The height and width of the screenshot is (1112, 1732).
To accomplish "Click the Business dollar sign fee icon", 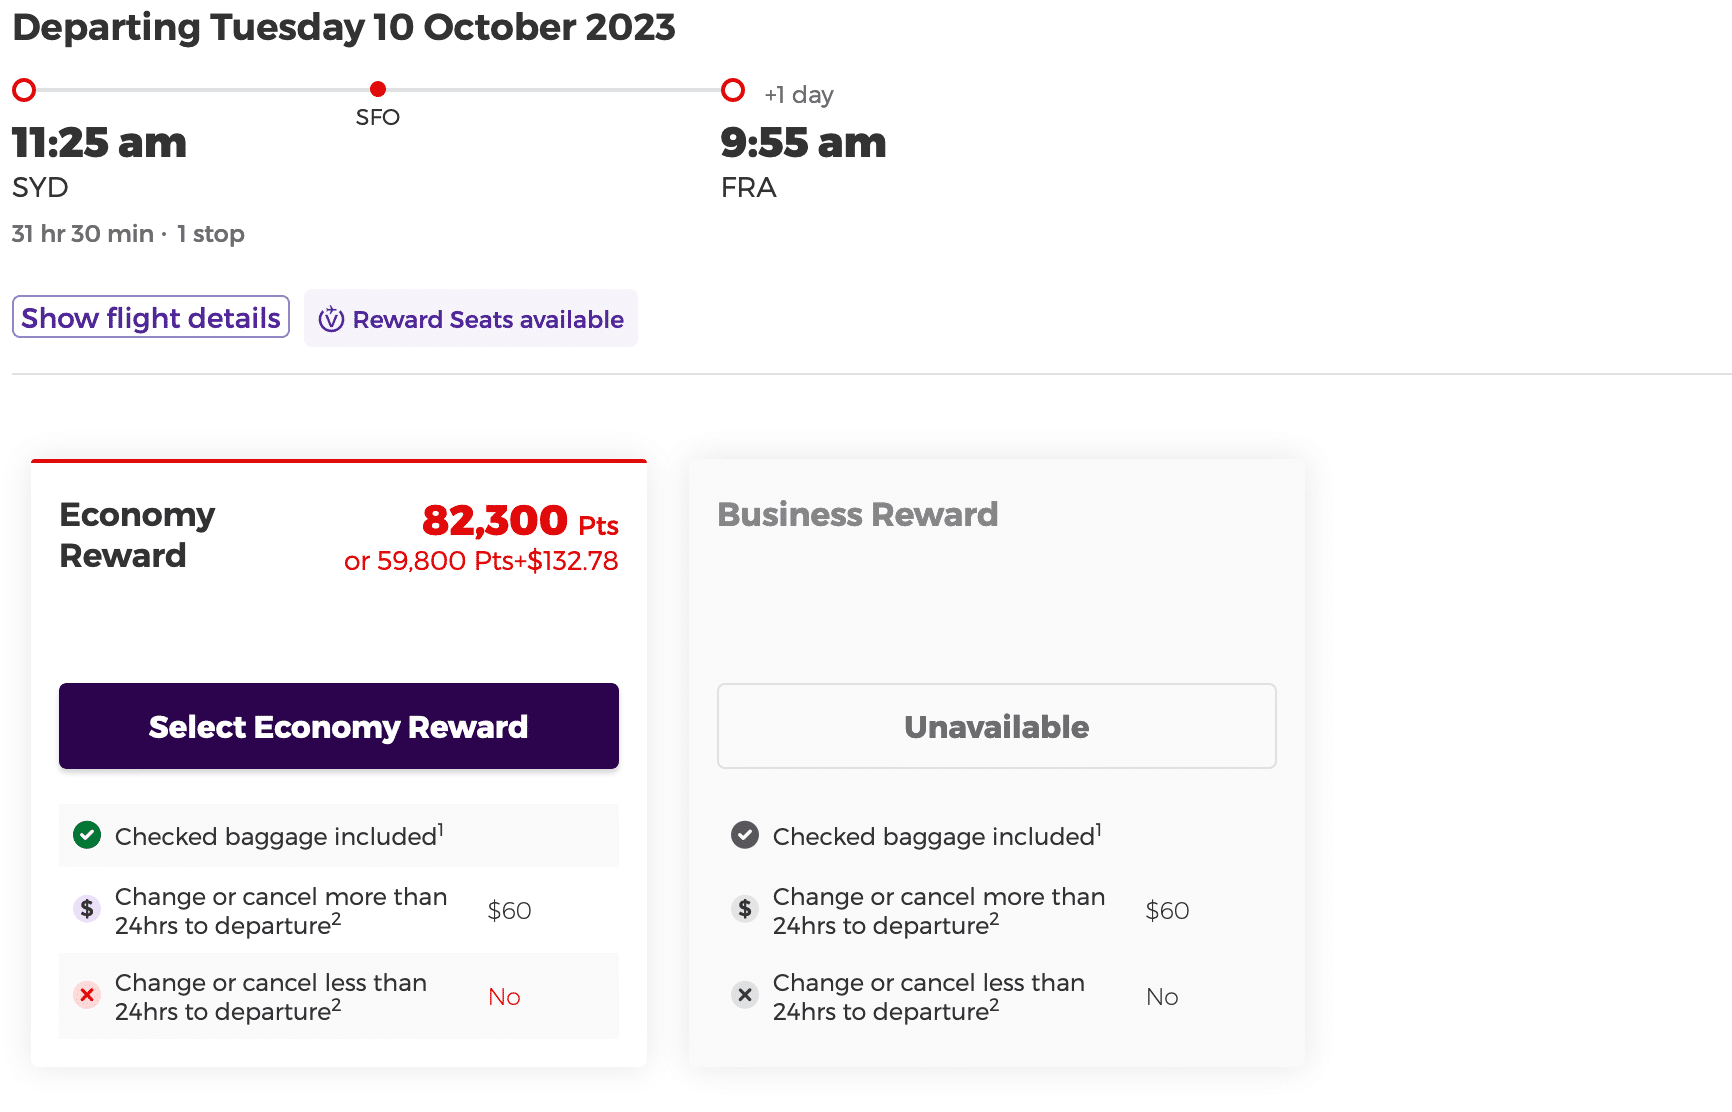I will [745, 909].
